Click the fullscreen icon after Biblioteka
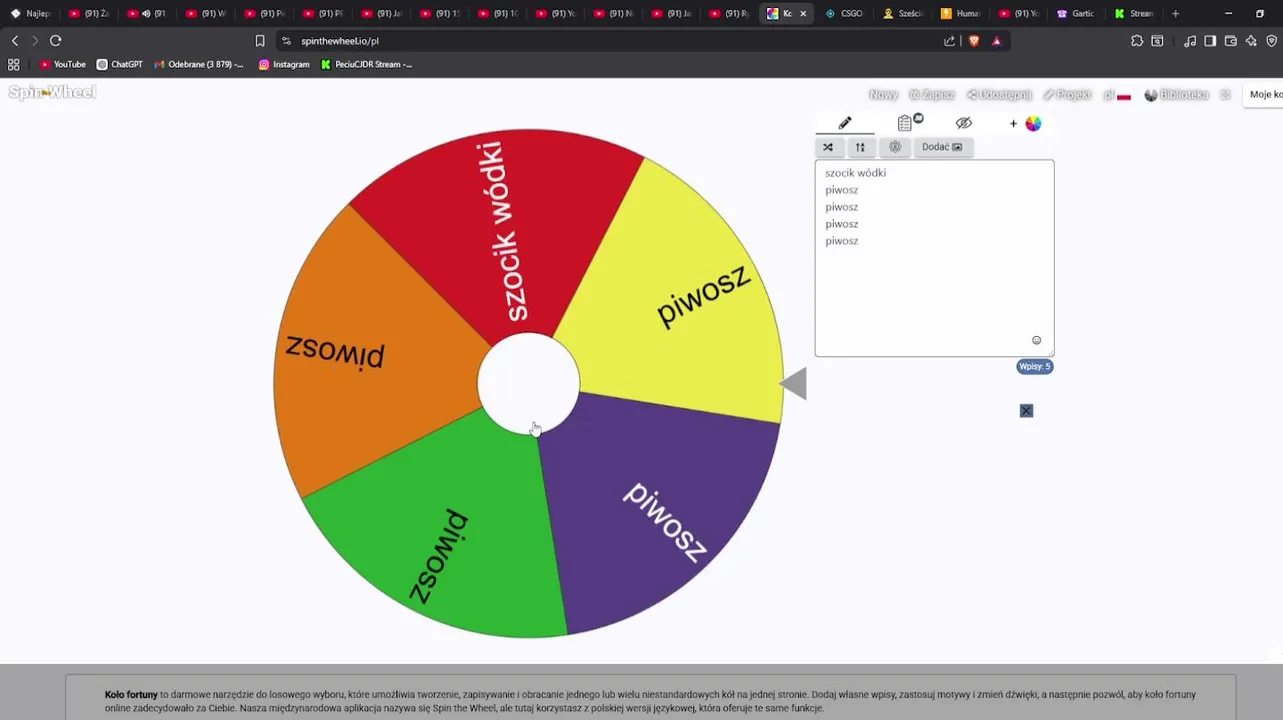 (x=1225, y=95)
